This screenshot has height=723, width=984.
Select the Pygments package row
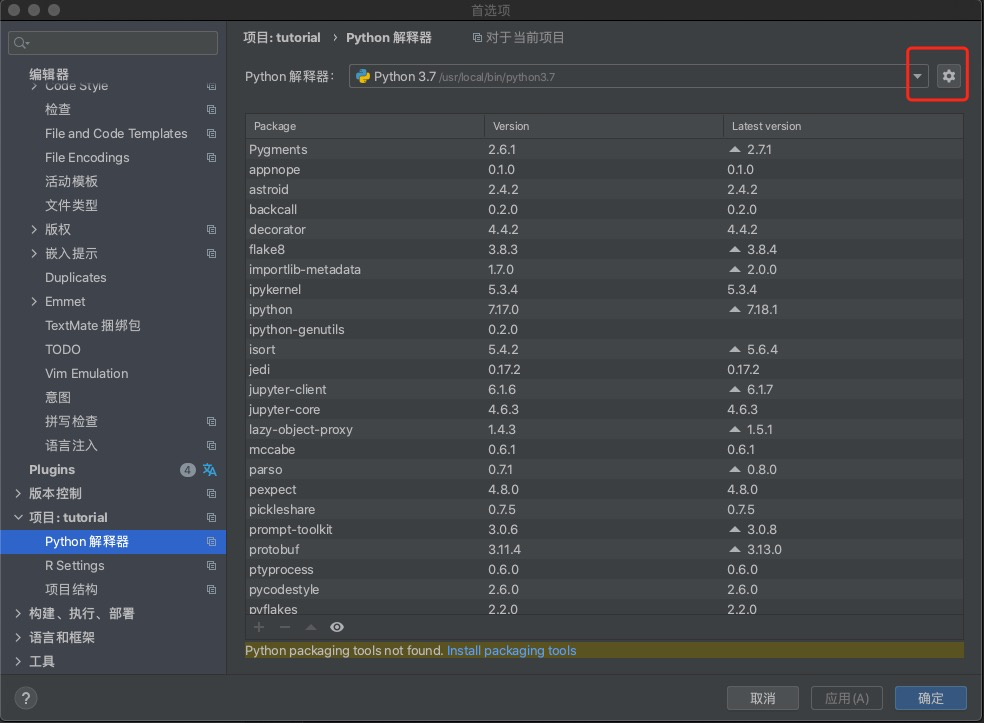pos(604,149)
